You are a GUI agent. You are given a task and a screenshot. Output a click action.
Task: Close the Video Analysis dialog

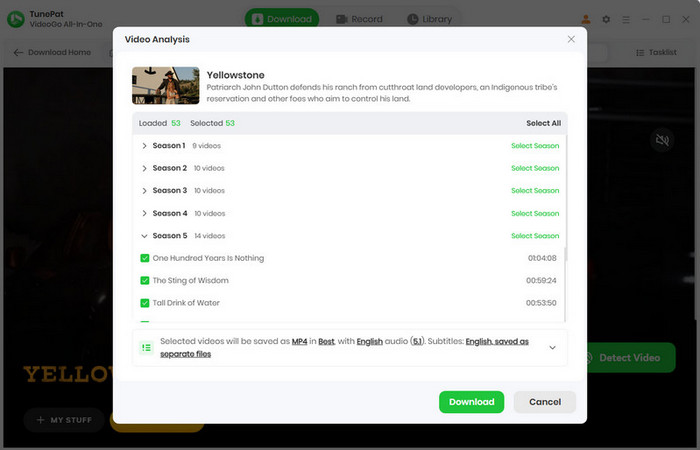coord(571,39)
